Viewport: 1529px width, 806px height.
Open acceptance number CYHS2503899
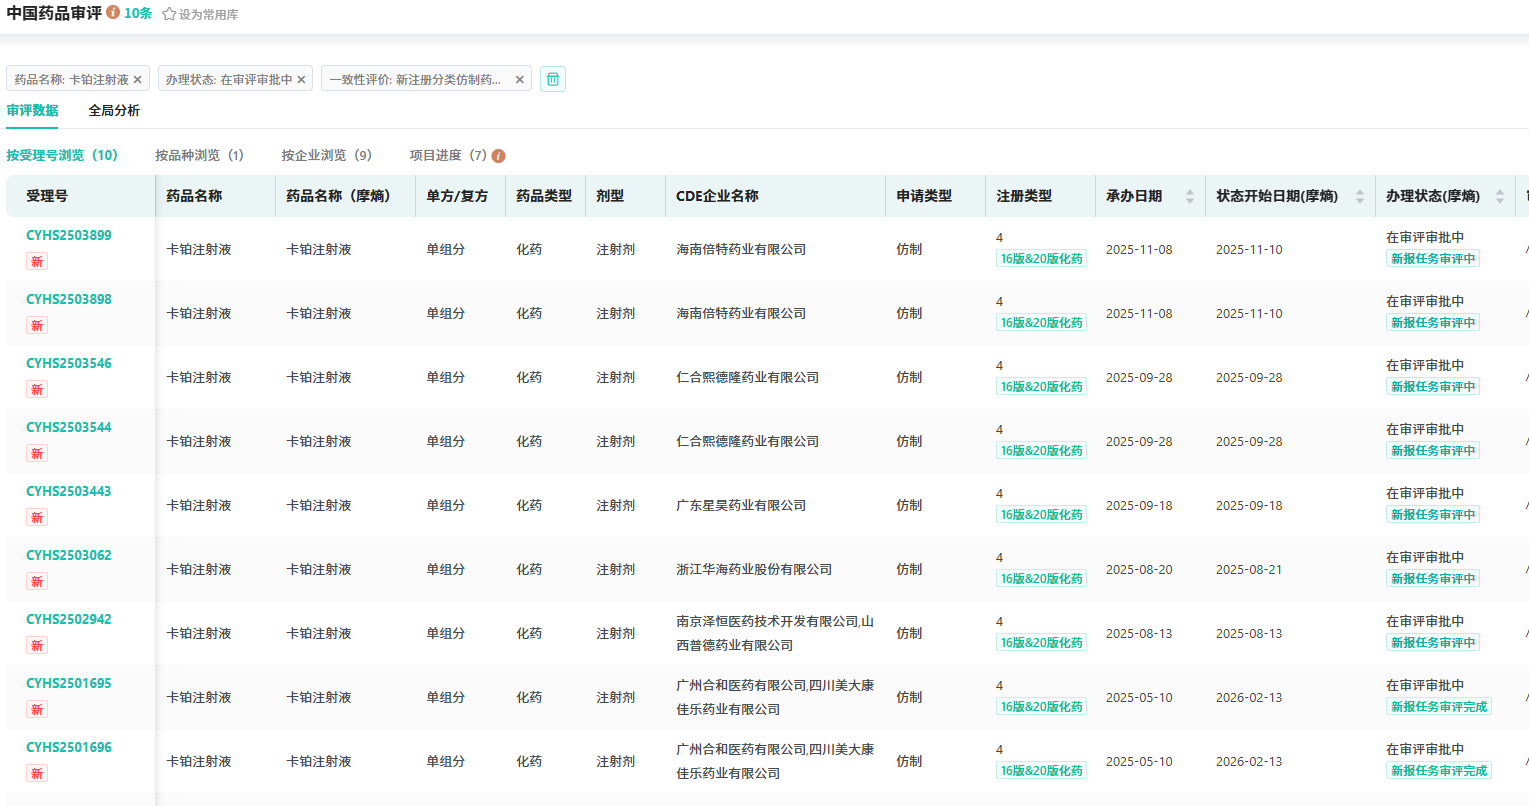[x=69, y=236]
